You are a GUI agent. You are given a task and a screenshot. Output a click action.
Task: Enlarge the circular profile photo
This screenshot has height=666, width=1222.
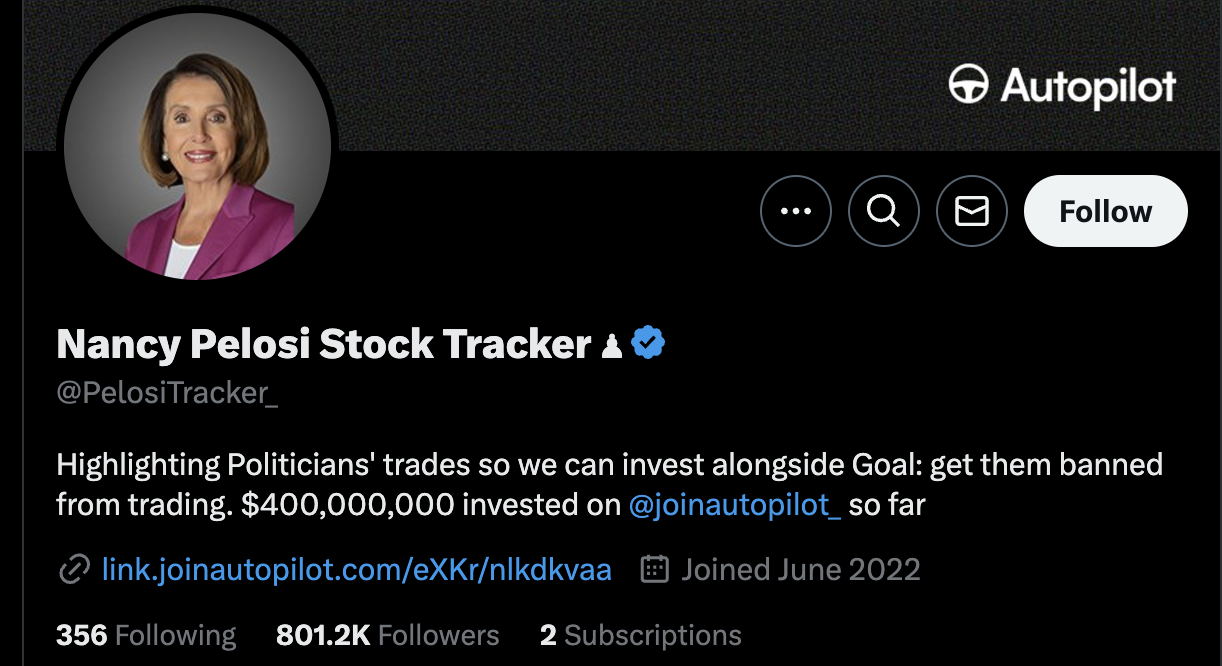click(197, 148)
